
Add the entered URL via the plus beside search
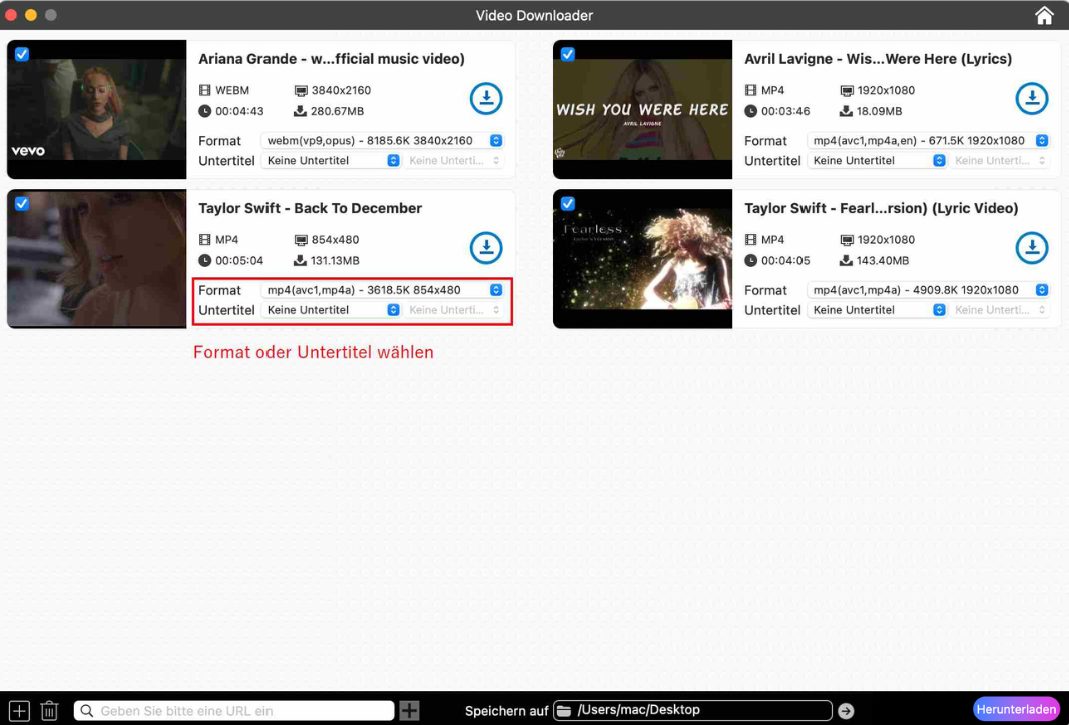pos(409,709)
